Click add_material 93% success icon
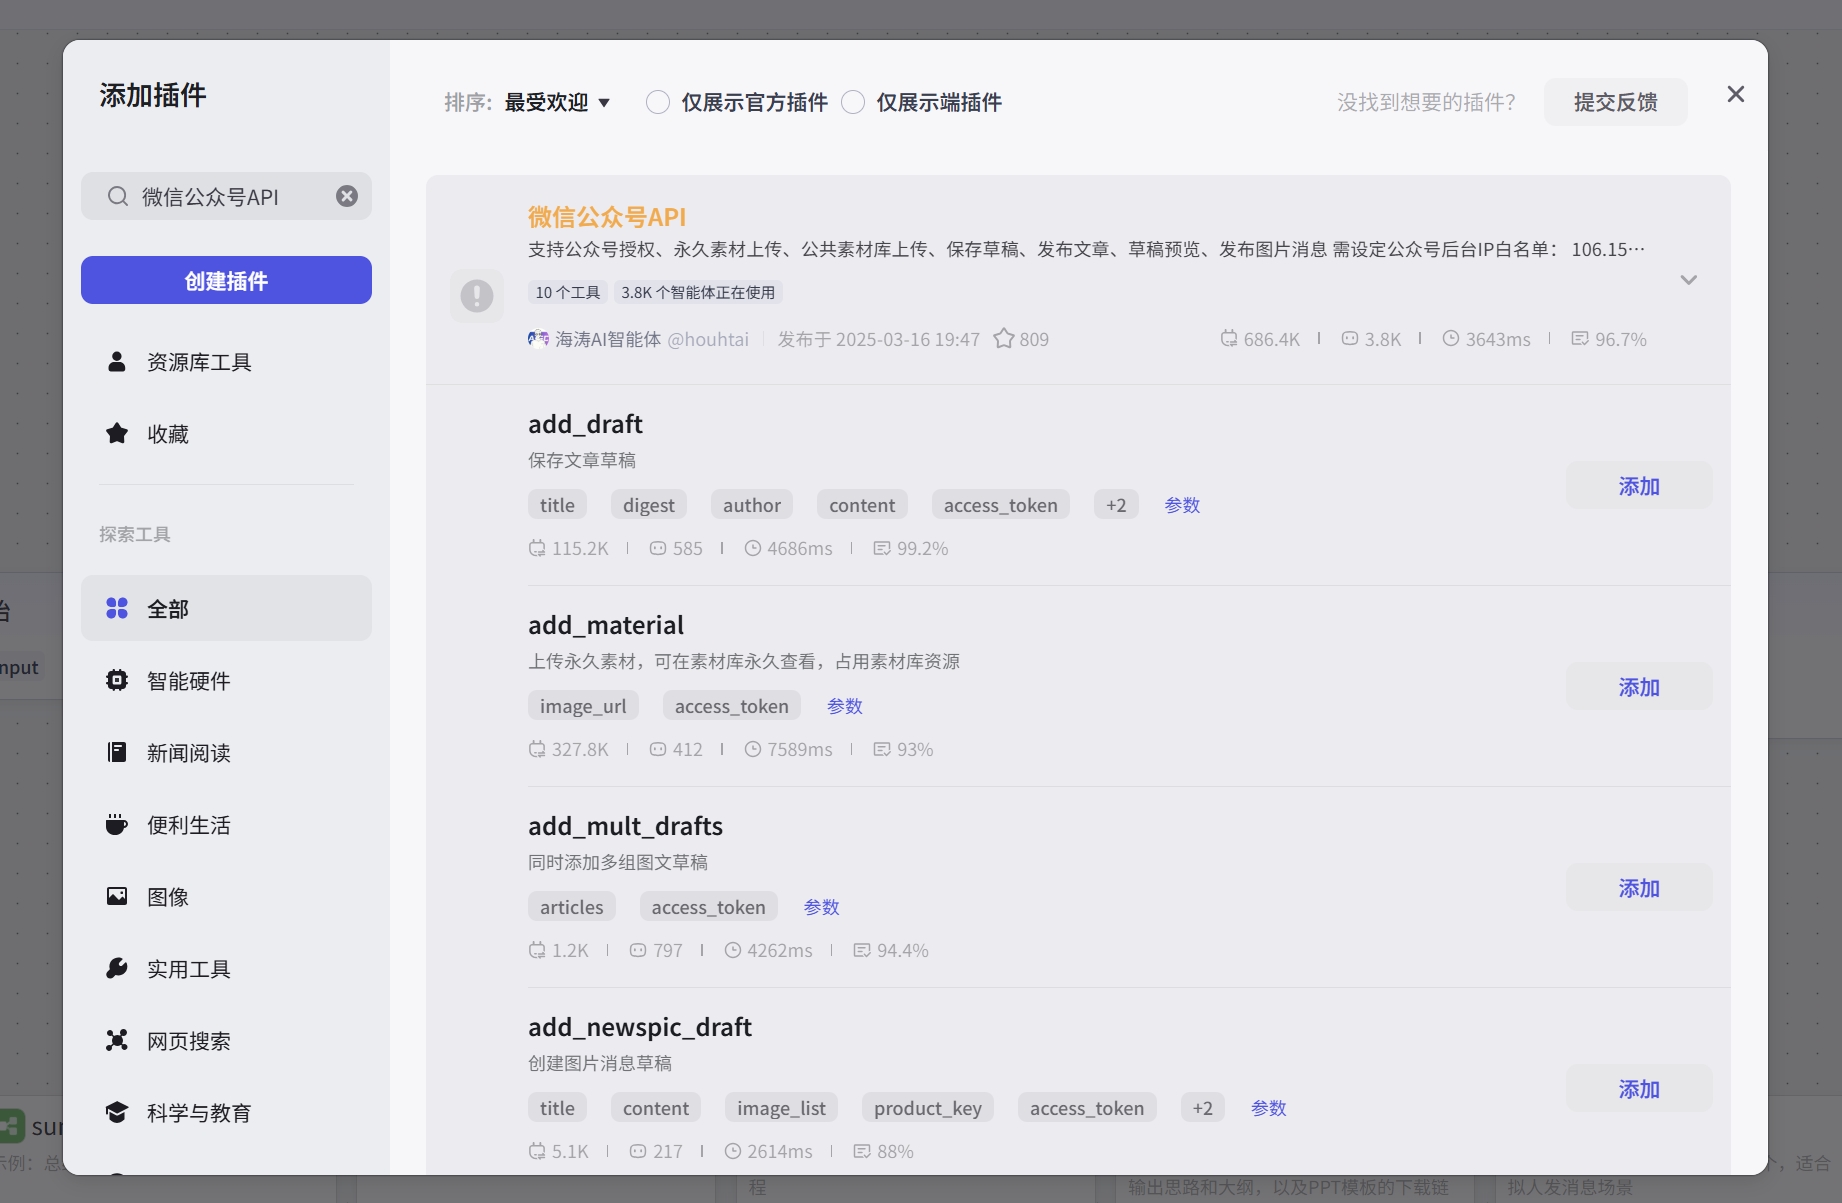1842x1203 pixels. tap(882, 749)
